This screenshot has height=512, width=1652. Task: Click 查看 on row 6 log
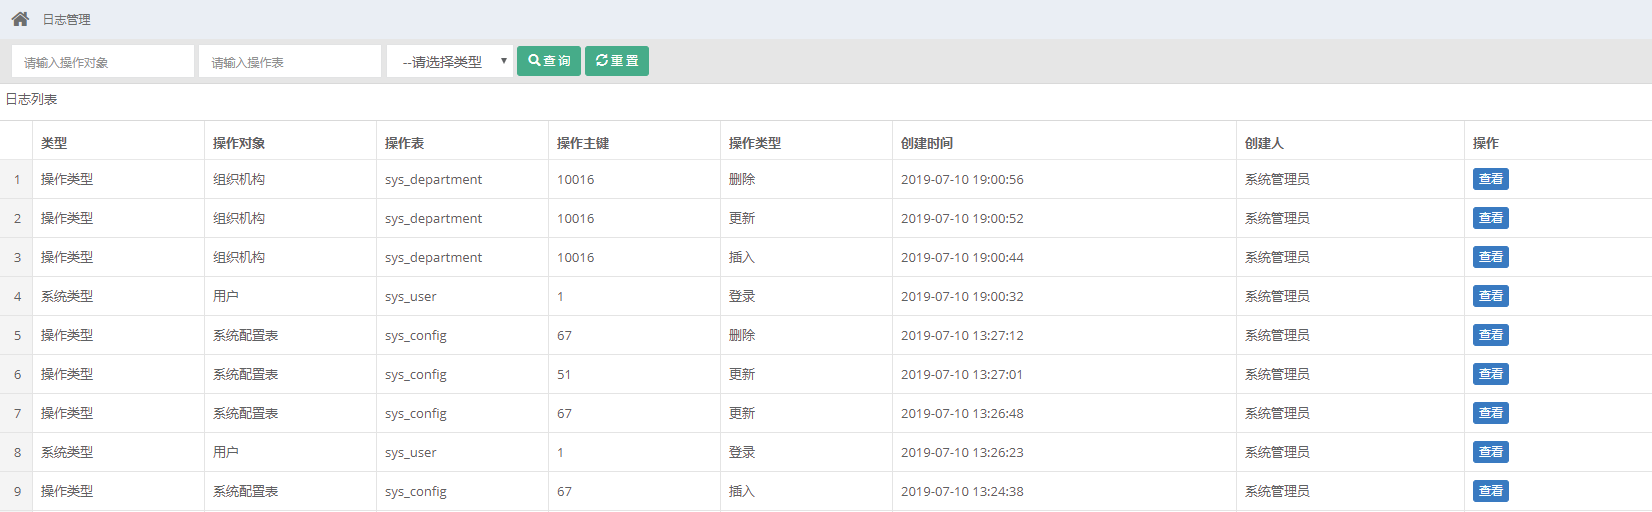(1490, 374)
